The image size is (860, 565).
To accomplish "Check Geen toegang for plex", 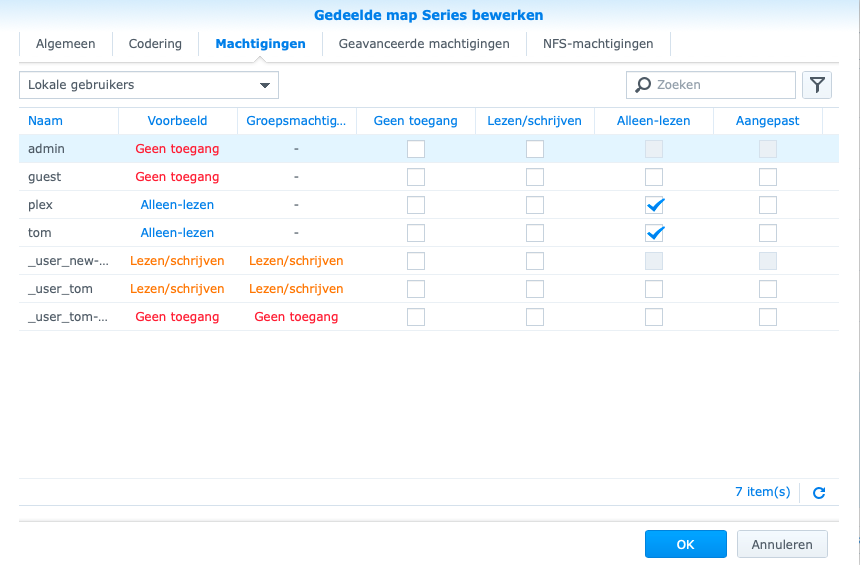I will [416, 205].
